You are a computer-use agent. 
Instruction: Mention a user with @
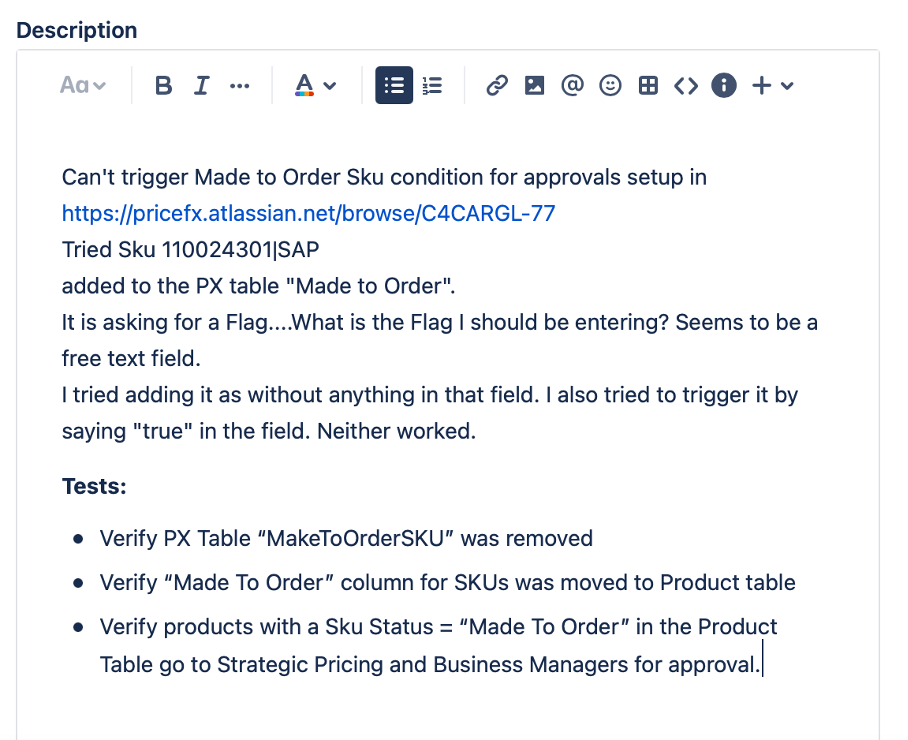coord(572,86)
